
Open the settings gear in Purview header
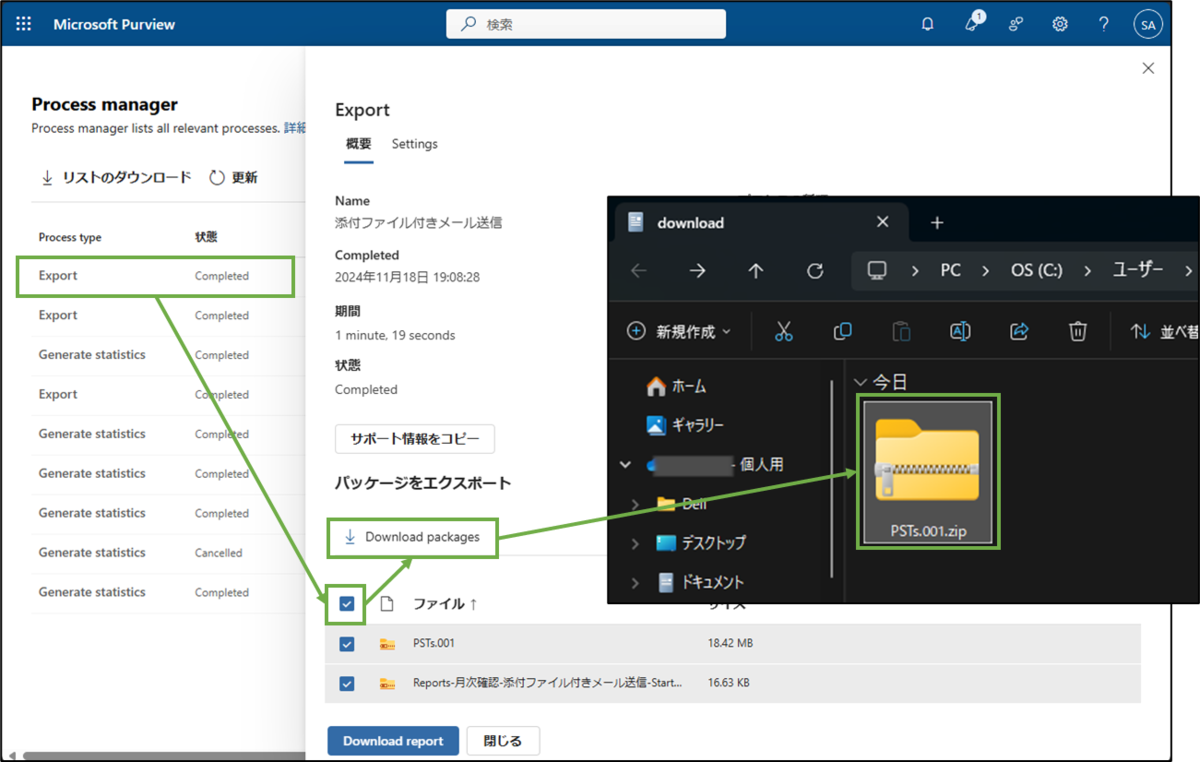click(1060, 24)
